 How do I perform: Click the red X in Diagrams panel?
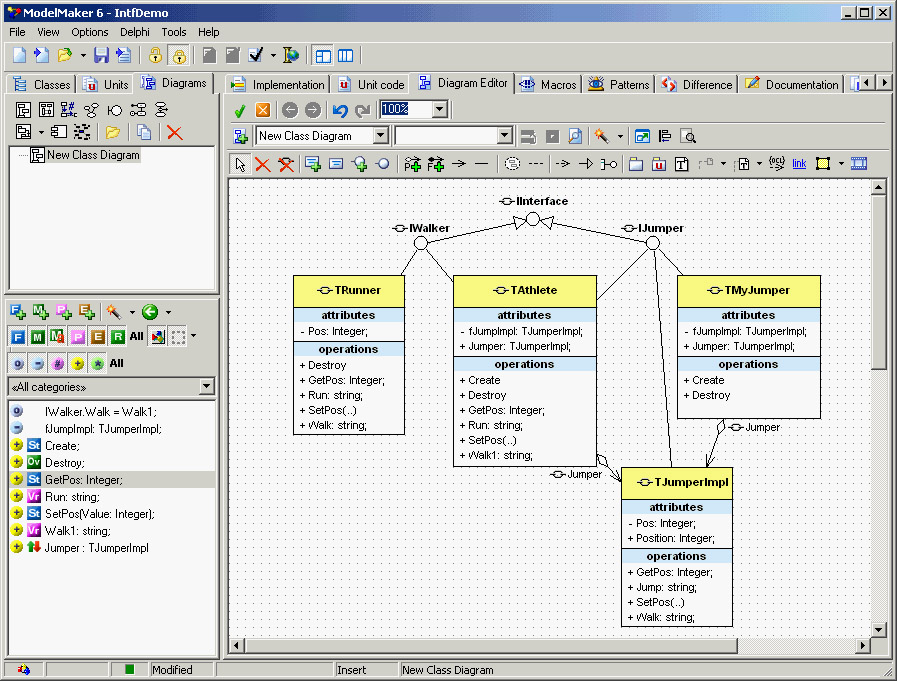tap(174, 132)
